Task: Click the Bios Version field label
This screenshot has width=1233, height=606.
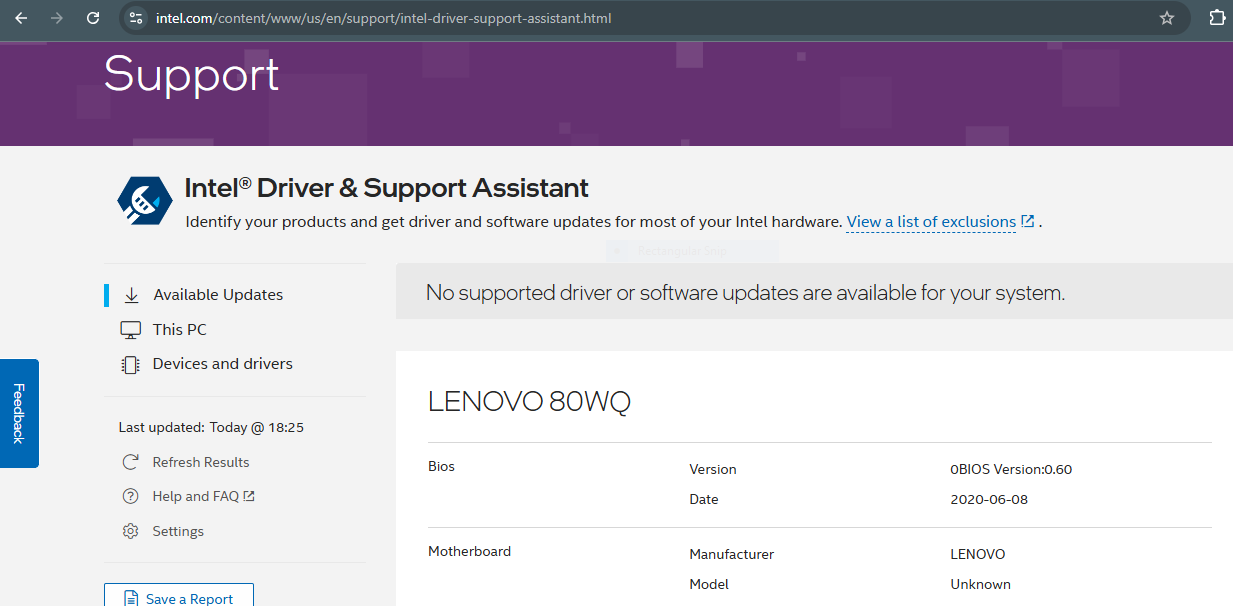Action: pyautogui.click(x=713, y=469)
